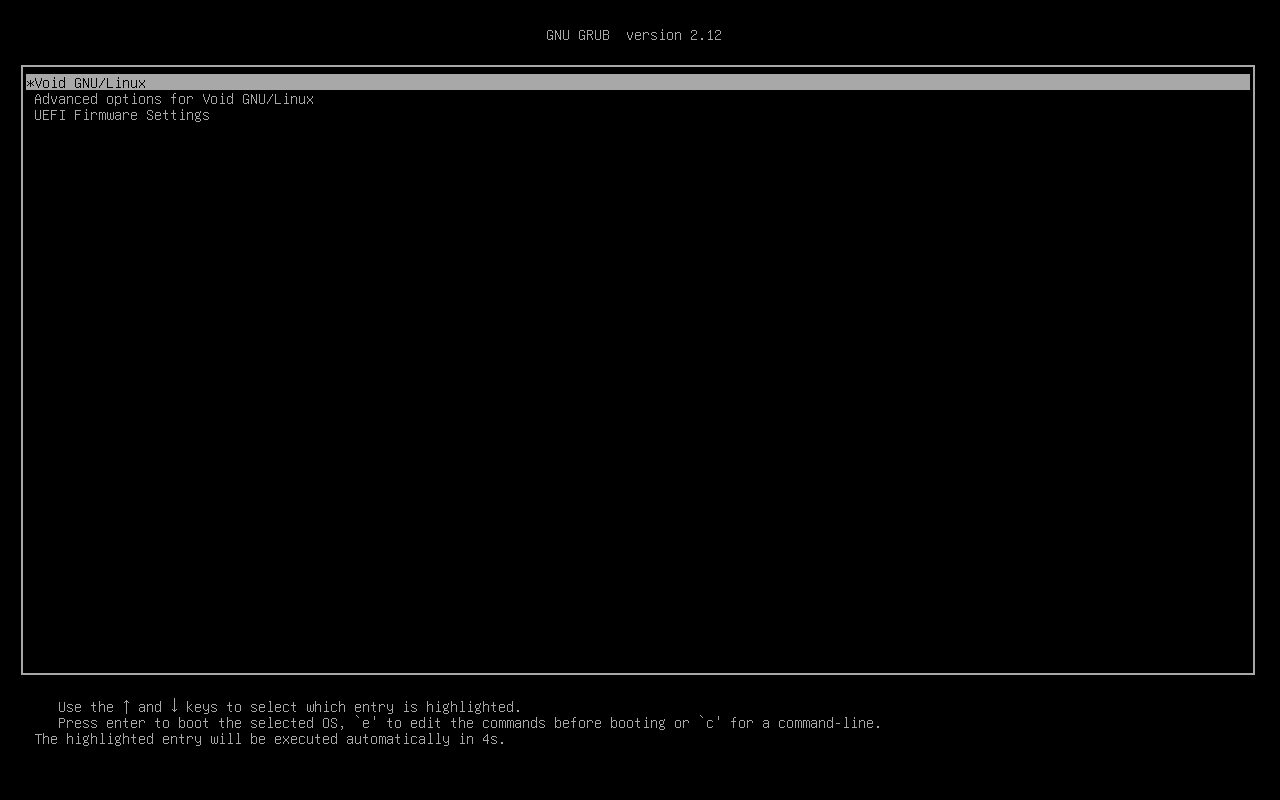The image size is (1280, 800).
Task: Click "select which entry is highlighted" text
Action: (385, 707)
